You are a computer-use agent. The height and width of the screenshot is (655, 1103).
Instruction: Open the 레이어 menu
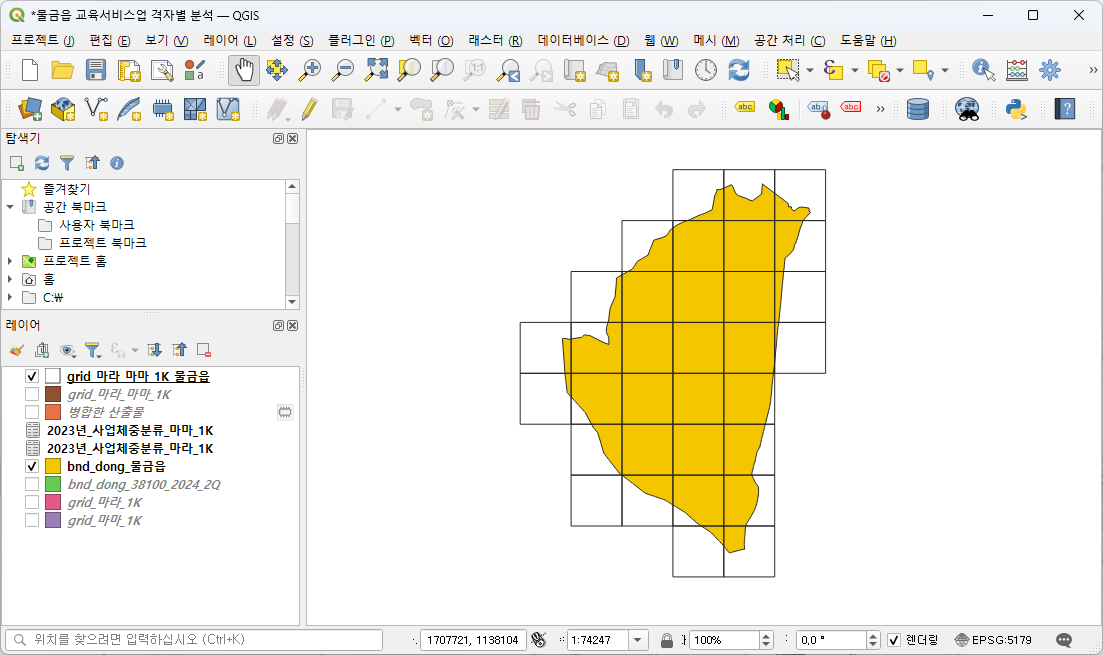pyautogui.click(x=229, y=41)
